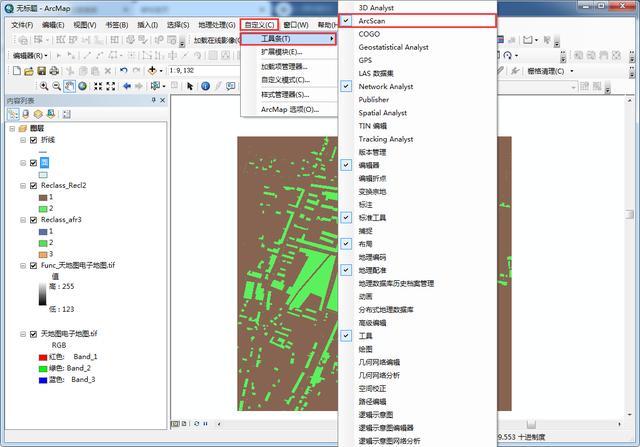The image size is (640, 447).
Task: Open 样式管理器(S)... entry
Action: click(x=288, y=95)
